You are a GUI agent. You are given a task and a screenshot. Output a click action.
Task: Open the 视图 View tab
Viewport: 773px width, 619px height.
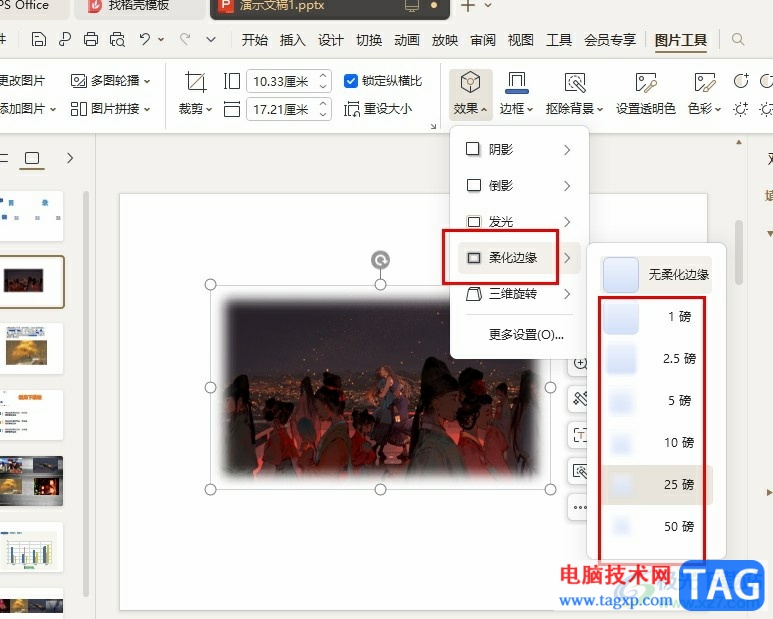[x=521, y=39]
